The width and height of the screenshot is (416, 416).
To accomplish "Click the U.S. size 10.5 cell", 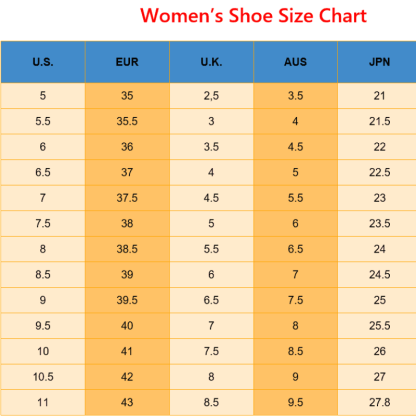I will [x=43, y=377].
